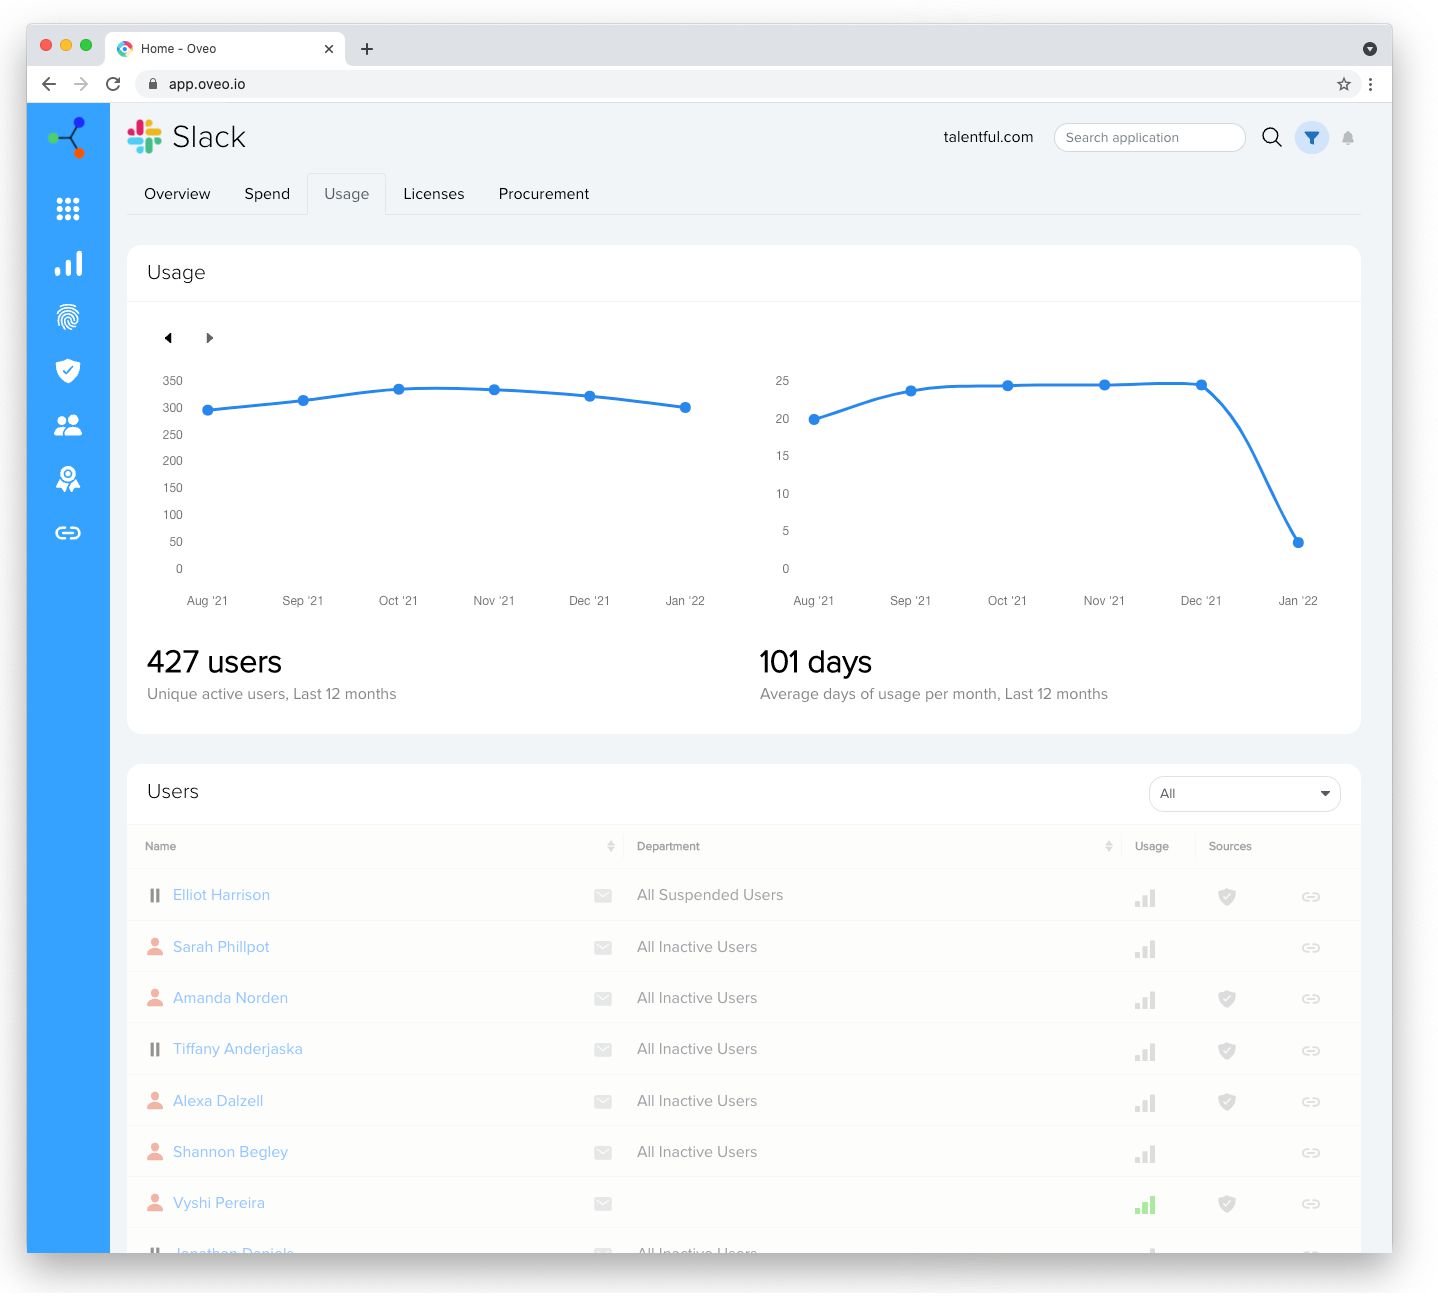Viewport: 1438px width, 1296px height.
Task: Click the link integrations icon in sidebar
Action: tap(67, 532)
